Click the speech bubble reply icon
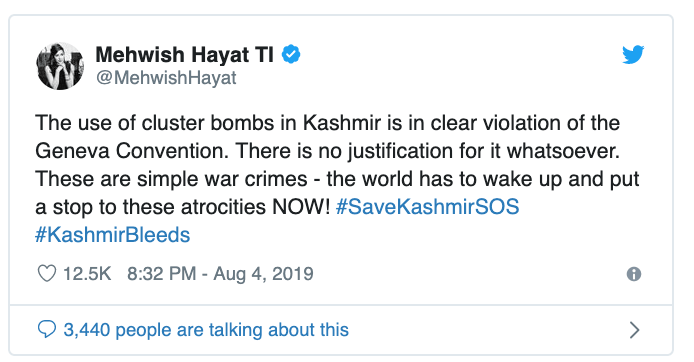 click(x=47, y=329)
